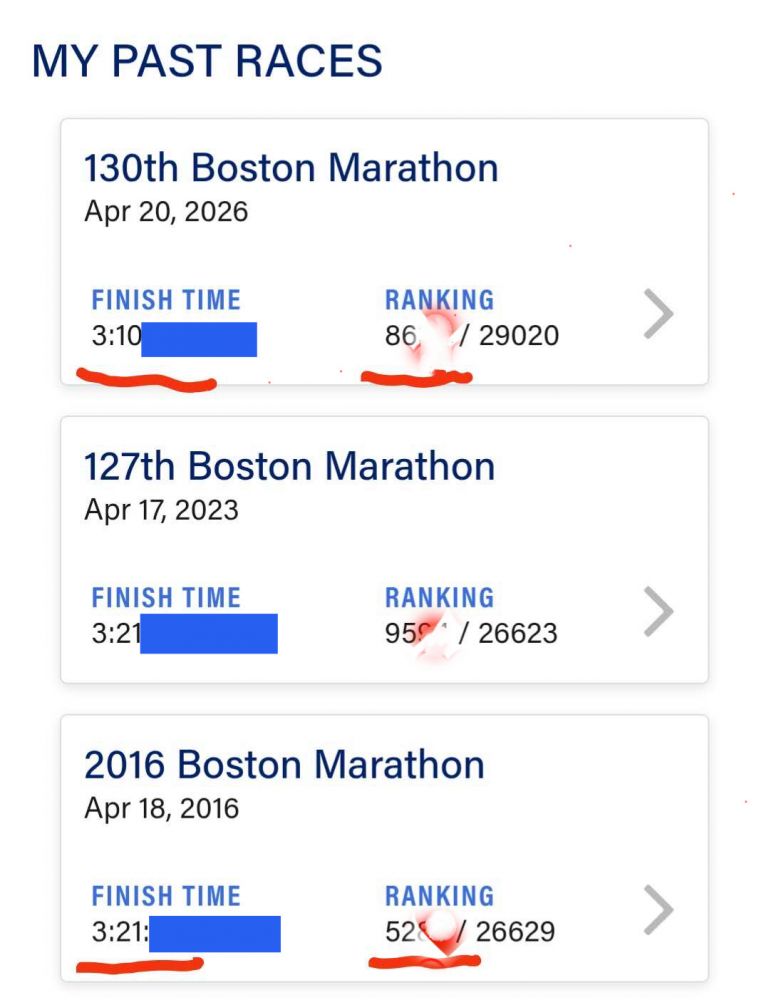Open the 2016 Boston Marathon chevron arrow
Screen dimensions: 759x1000
[x=658, y=910]
